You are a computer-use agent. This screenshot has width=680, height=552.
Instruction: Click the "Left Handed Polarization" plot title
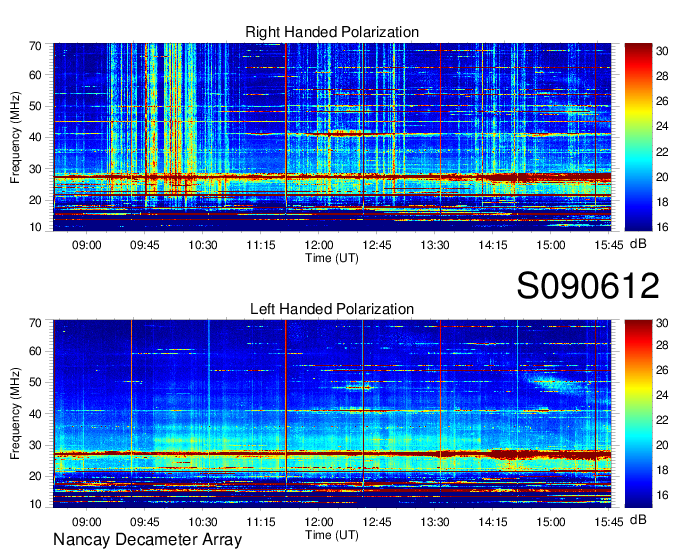click(x=332, y=309)
